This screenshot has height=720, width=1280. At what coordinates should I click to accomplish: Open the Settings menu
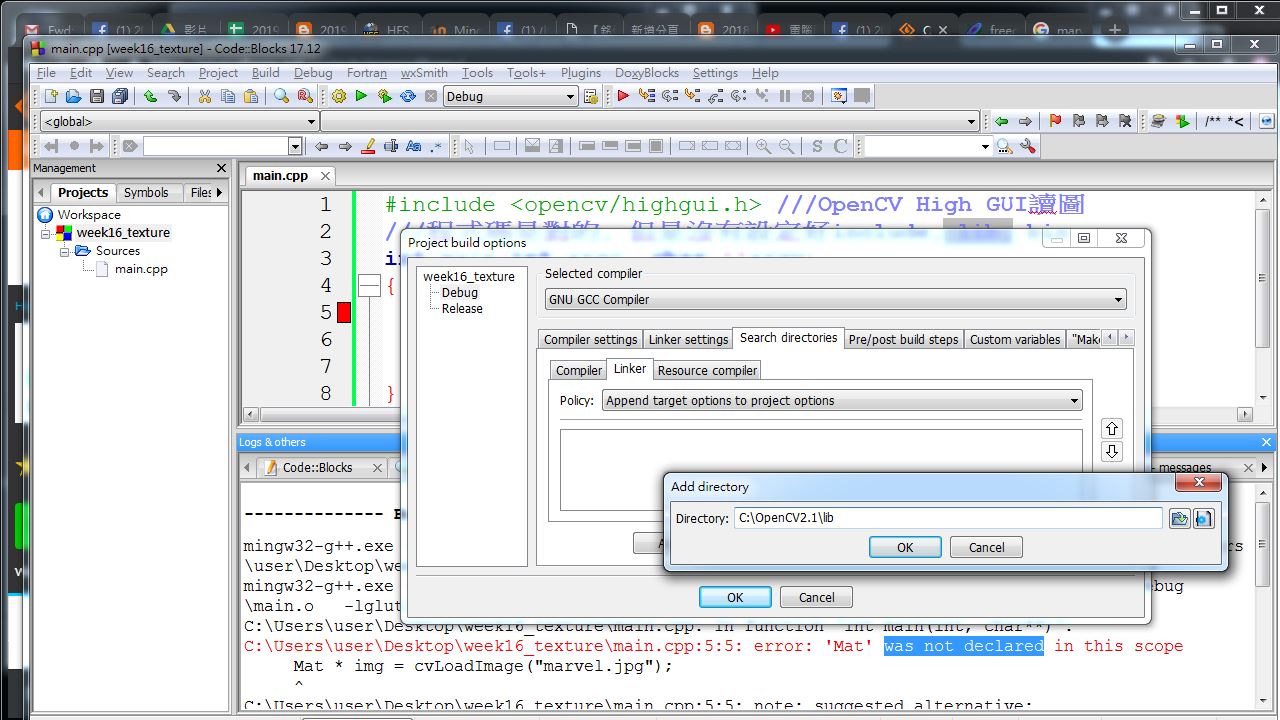[715, 73]
